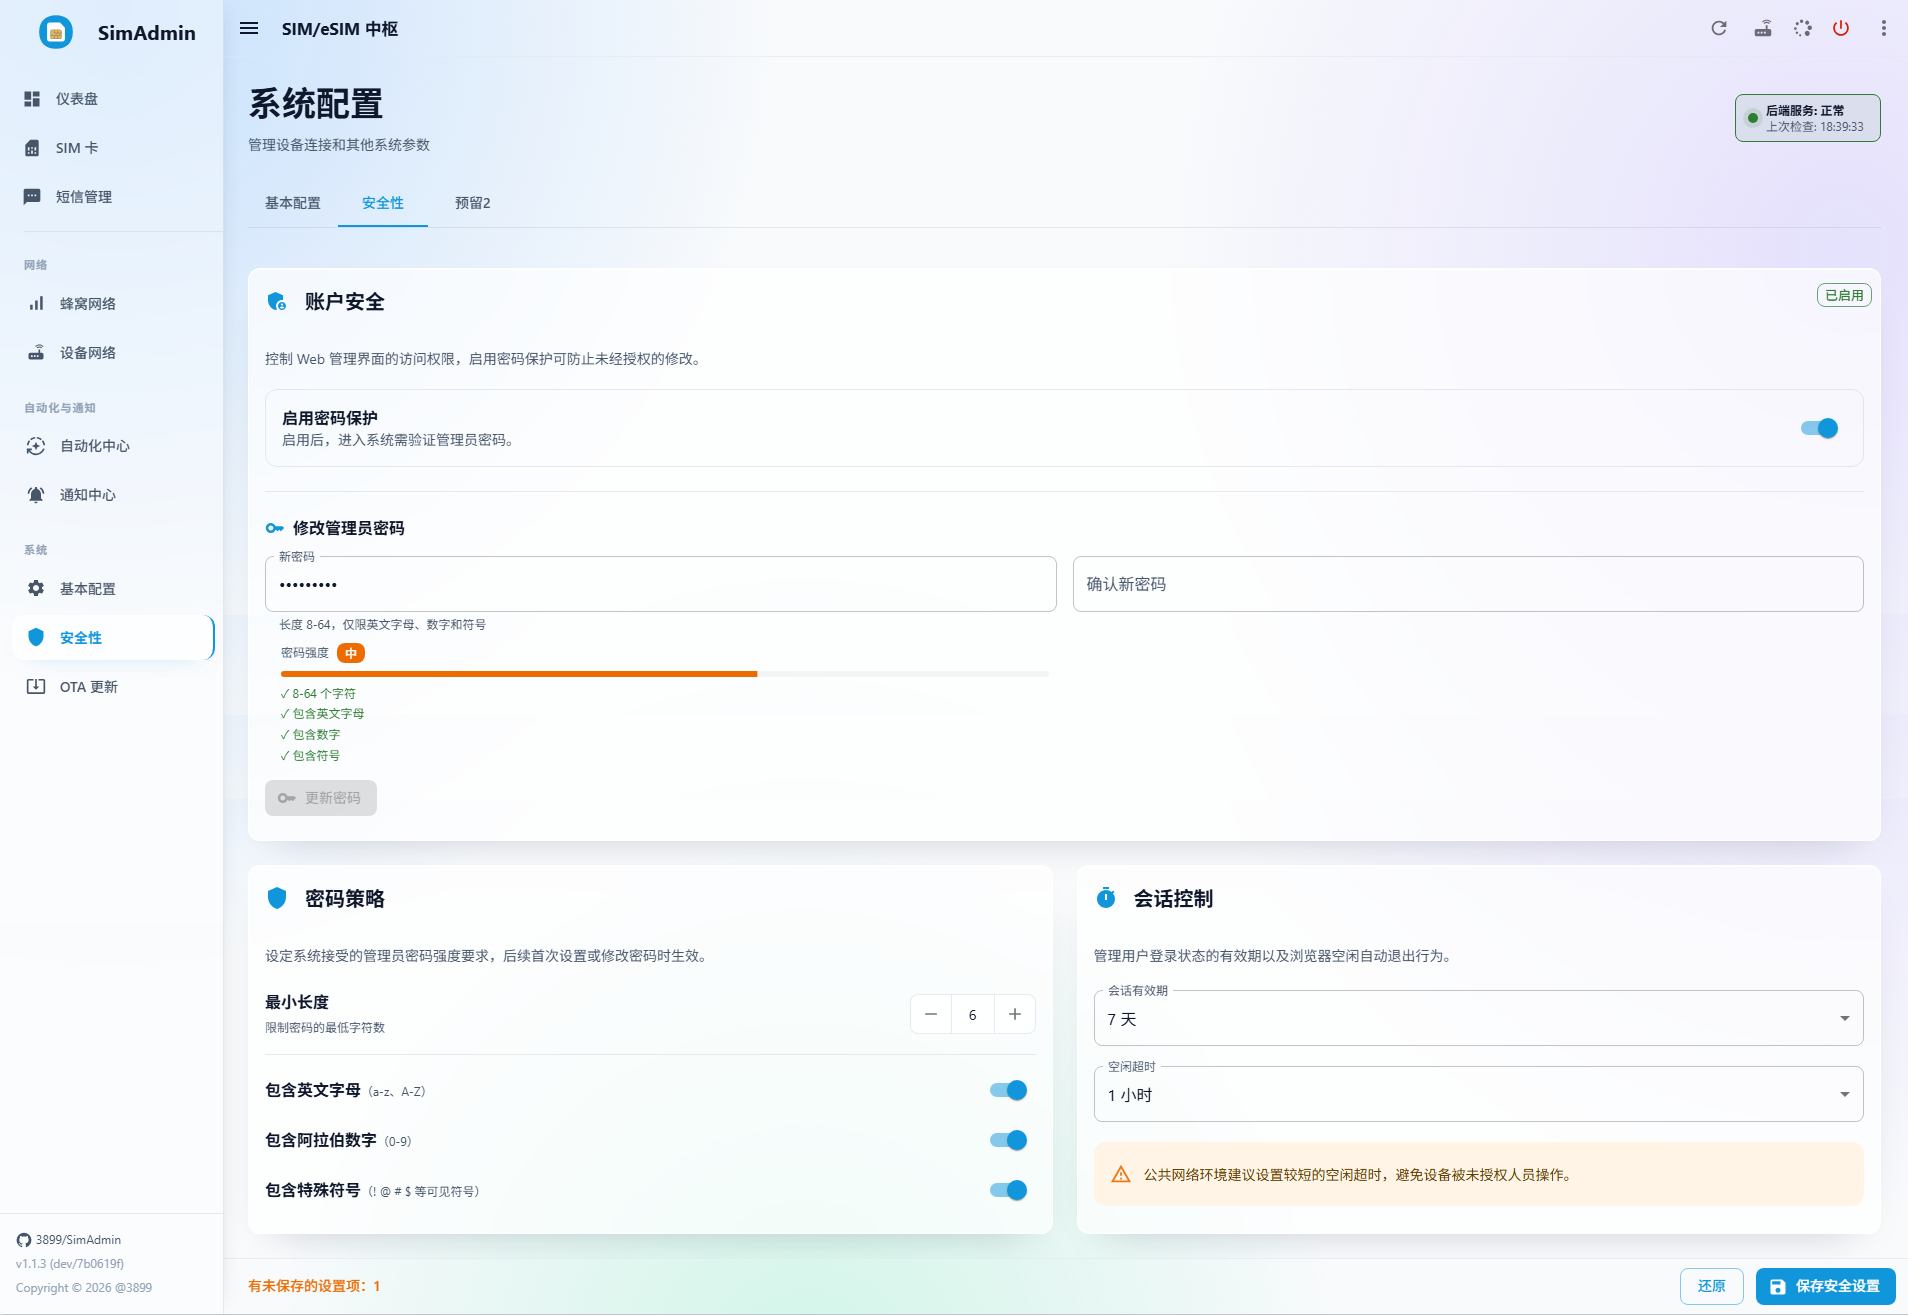Switch to the 预留2 tab

coord(473,203)
